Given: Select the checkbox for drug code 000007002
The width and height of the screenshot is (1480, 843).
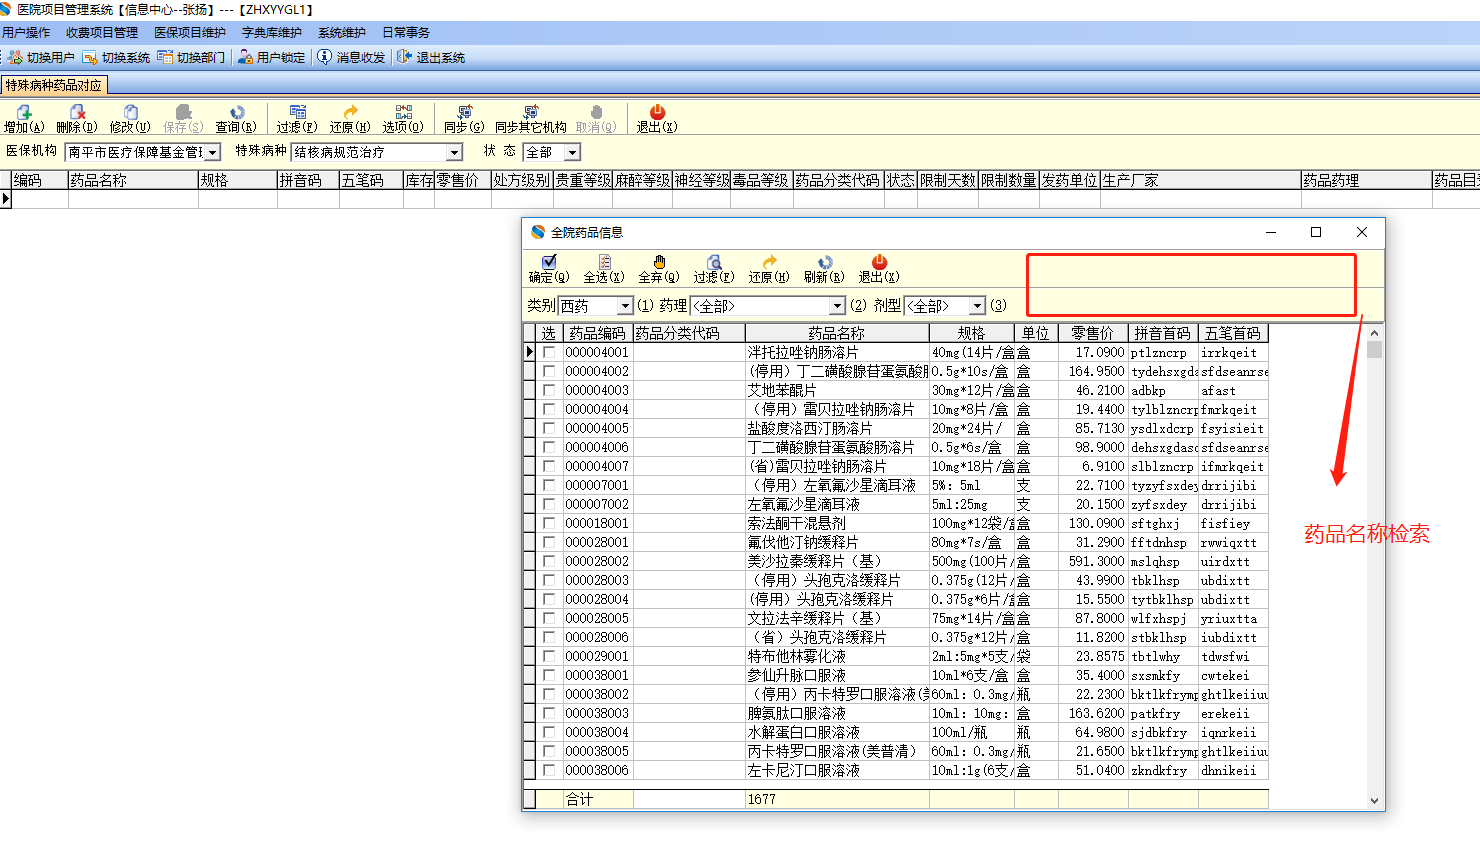Looking at the screenshot, I should click(549, 504).
